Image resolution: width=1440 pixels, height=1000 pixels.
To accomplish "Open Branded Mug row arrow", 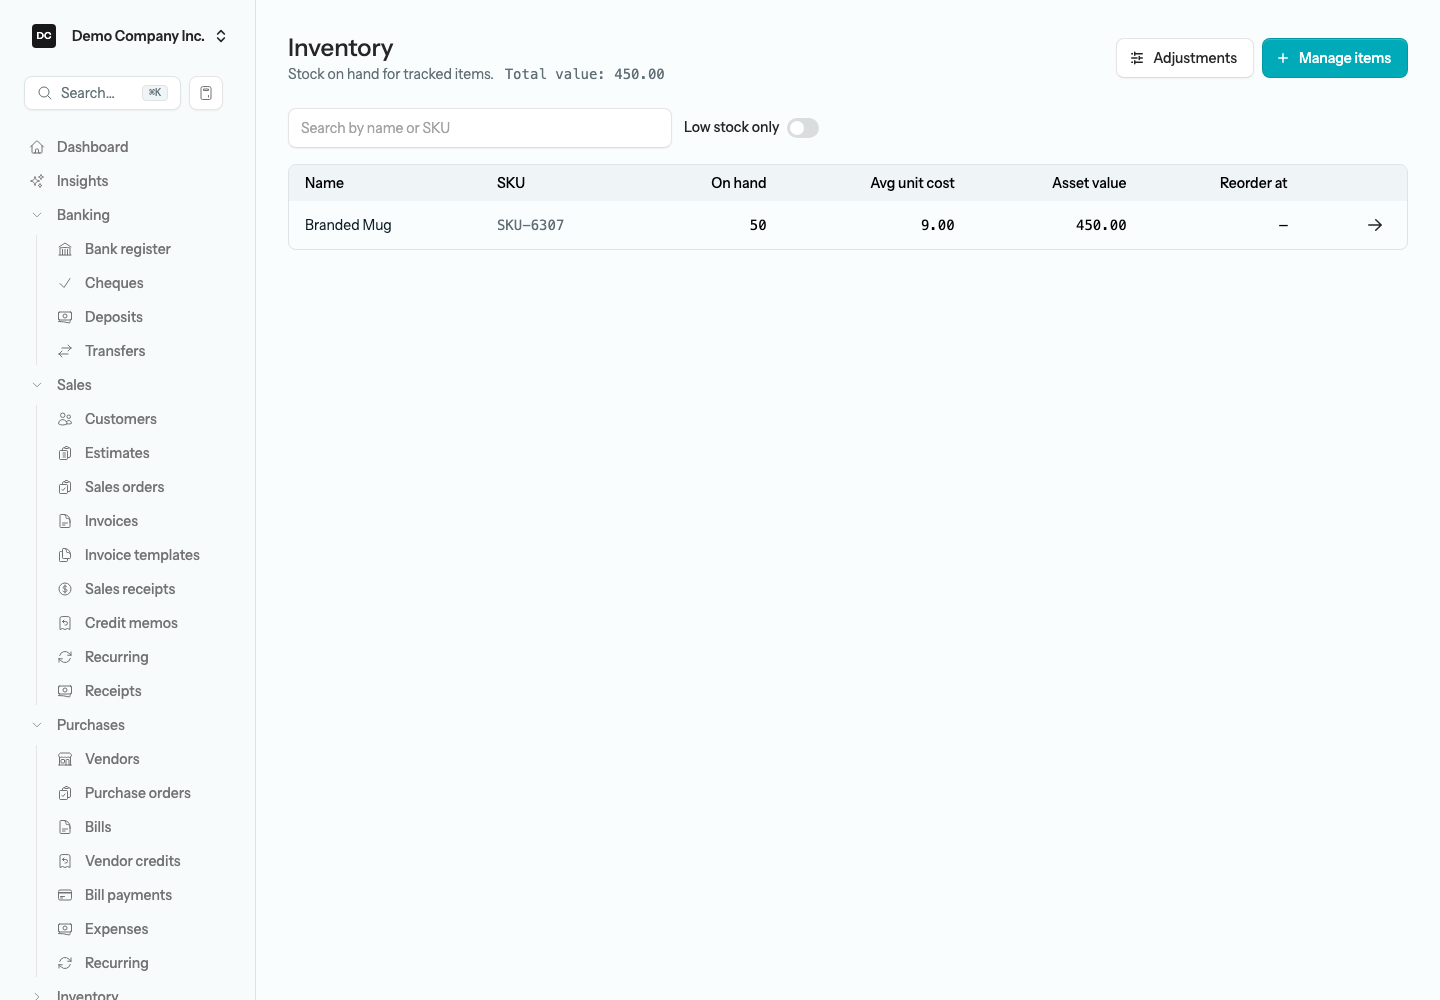I will pyautogui.click(x=1375, y=225).
